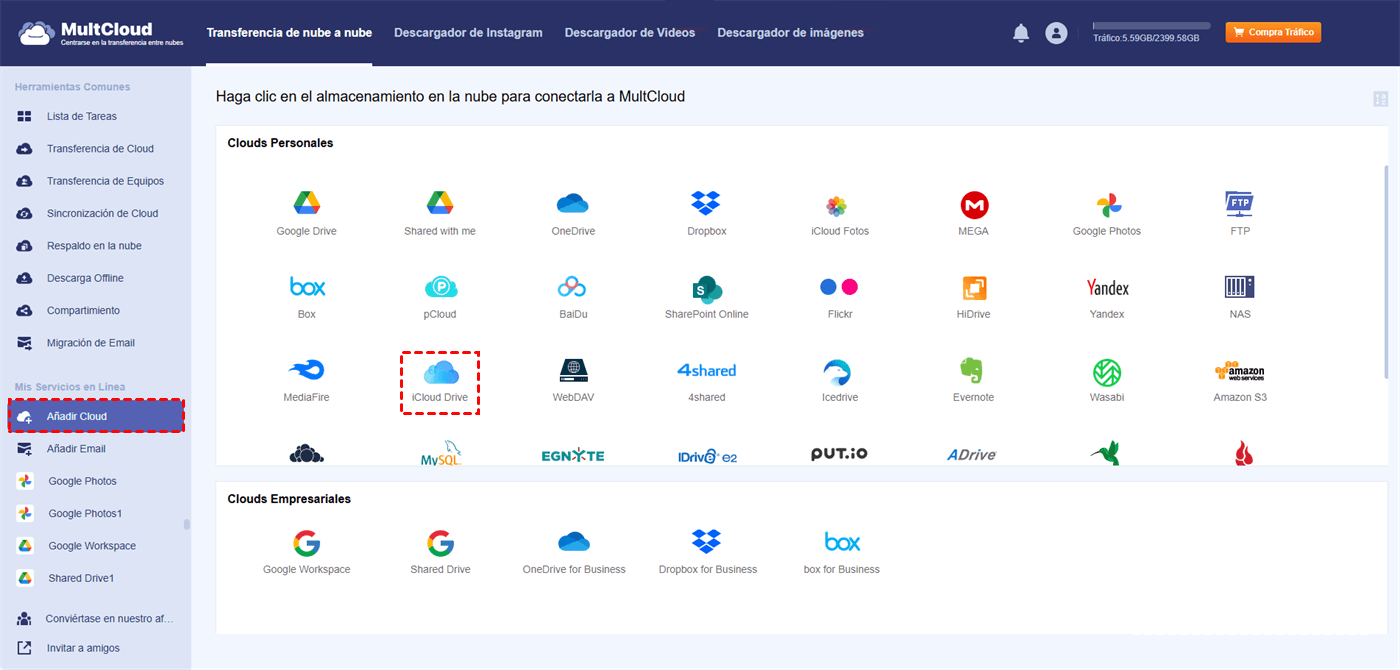Viewport: 1400px width, 670px height.
Task: Select the Dropbox personal cloud icon
Action: coord(706,204)
